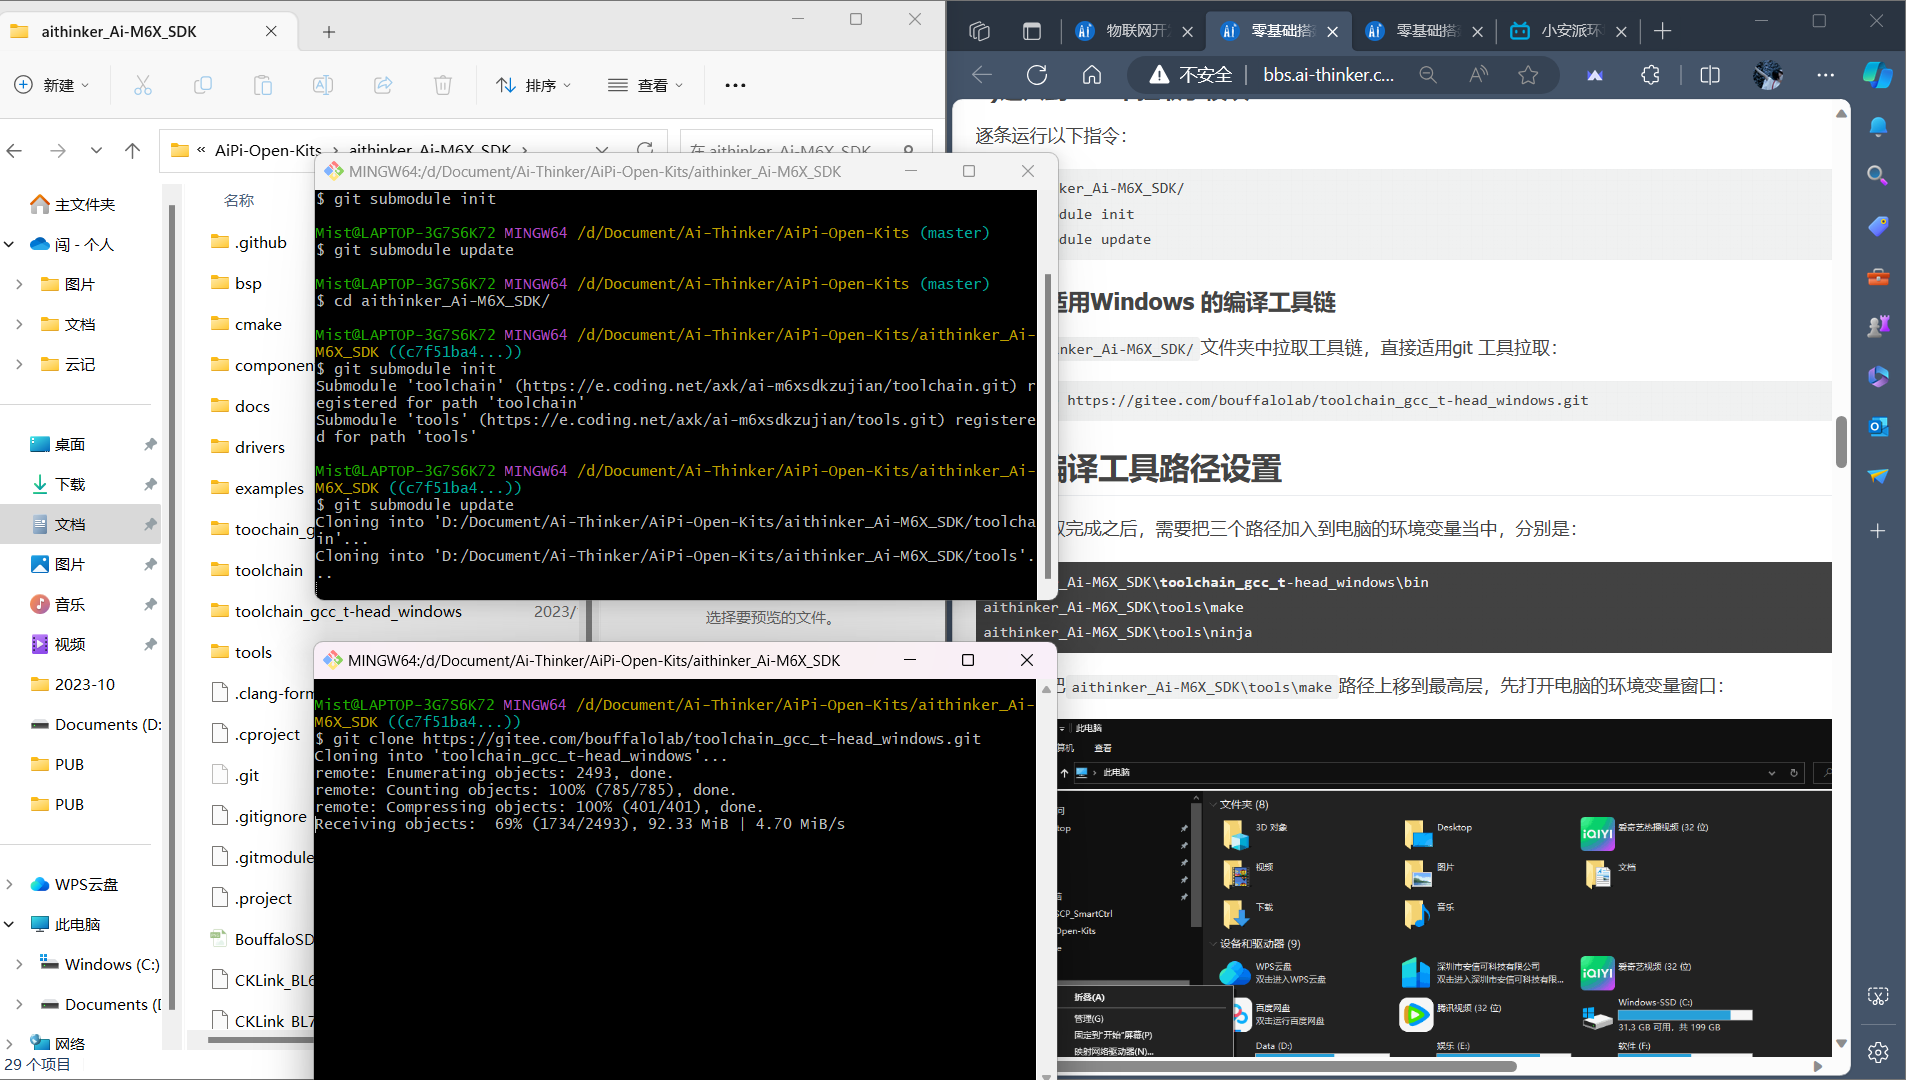Click the Edge address bar URL
Image resolution: width=1906 pixels, height=1080 pixels.
(x=1329, y=75)
